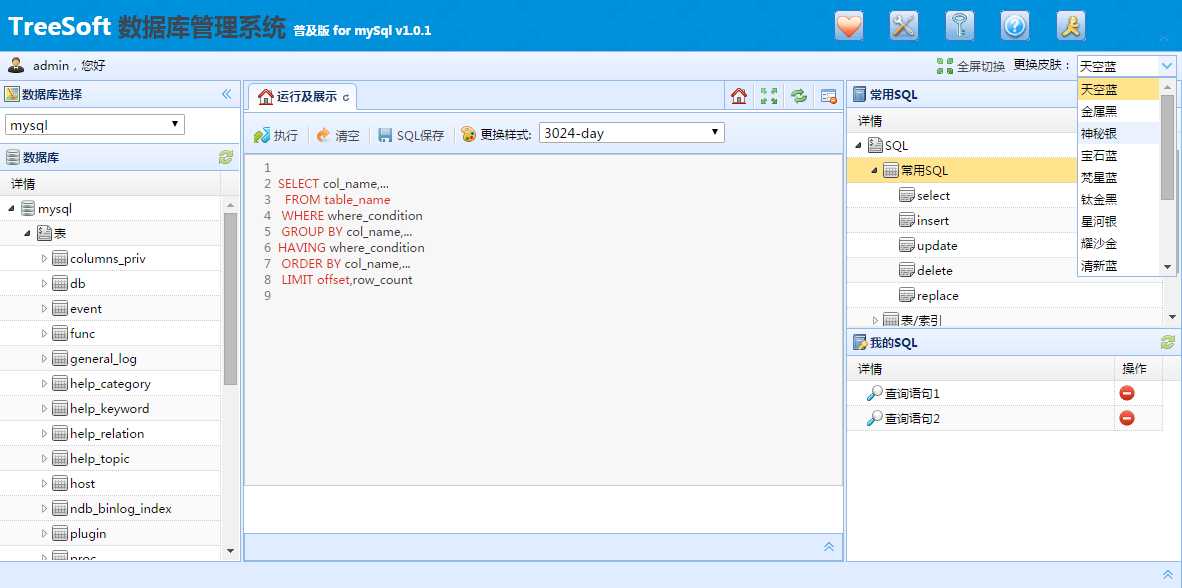Viewport: 1182px width, 588px height.
Task: Open saved query 查询语句2
Action: 912,418
